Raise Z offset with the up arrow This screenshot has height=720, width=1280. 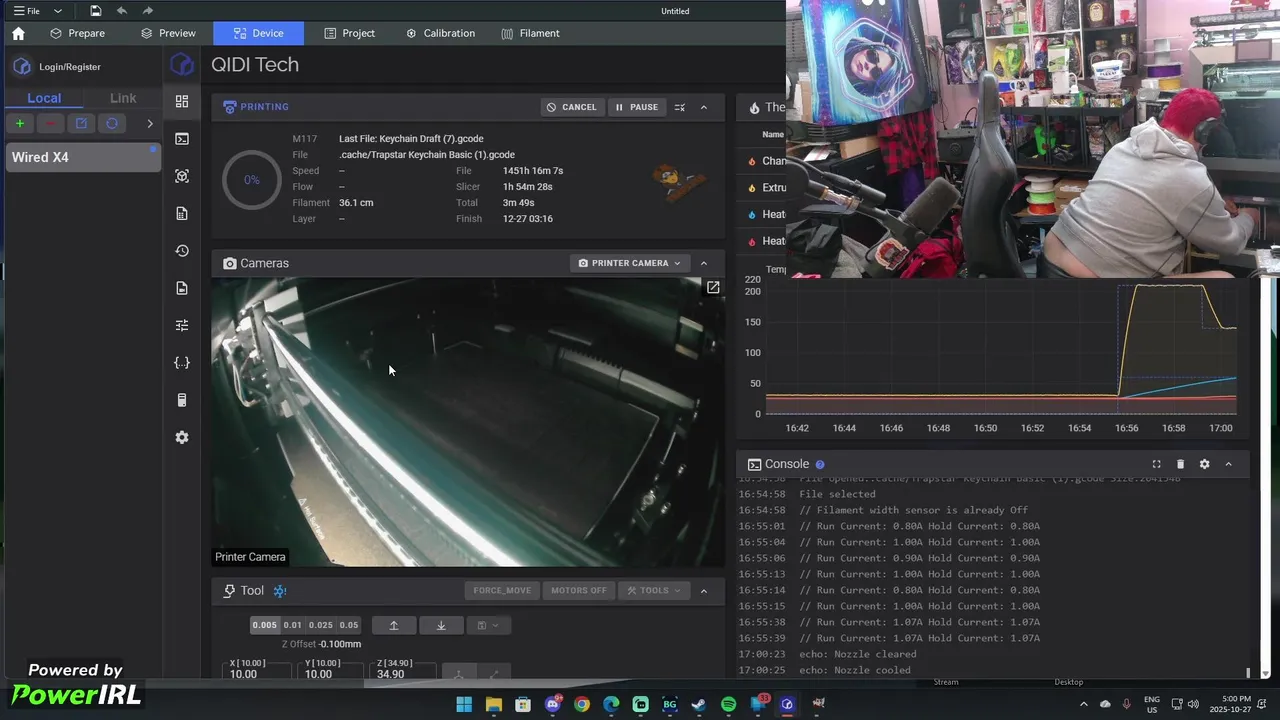(394, 625)
